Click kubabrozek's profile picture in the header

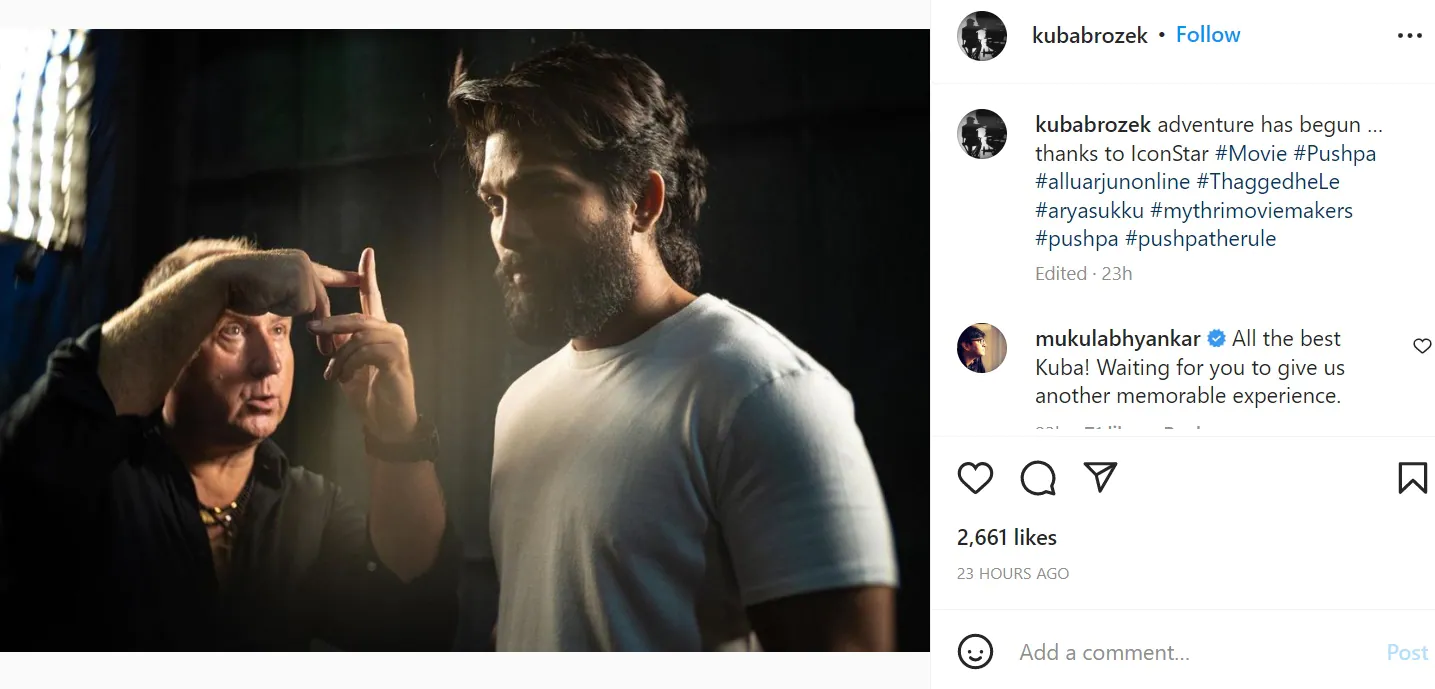tap(982, 36)
